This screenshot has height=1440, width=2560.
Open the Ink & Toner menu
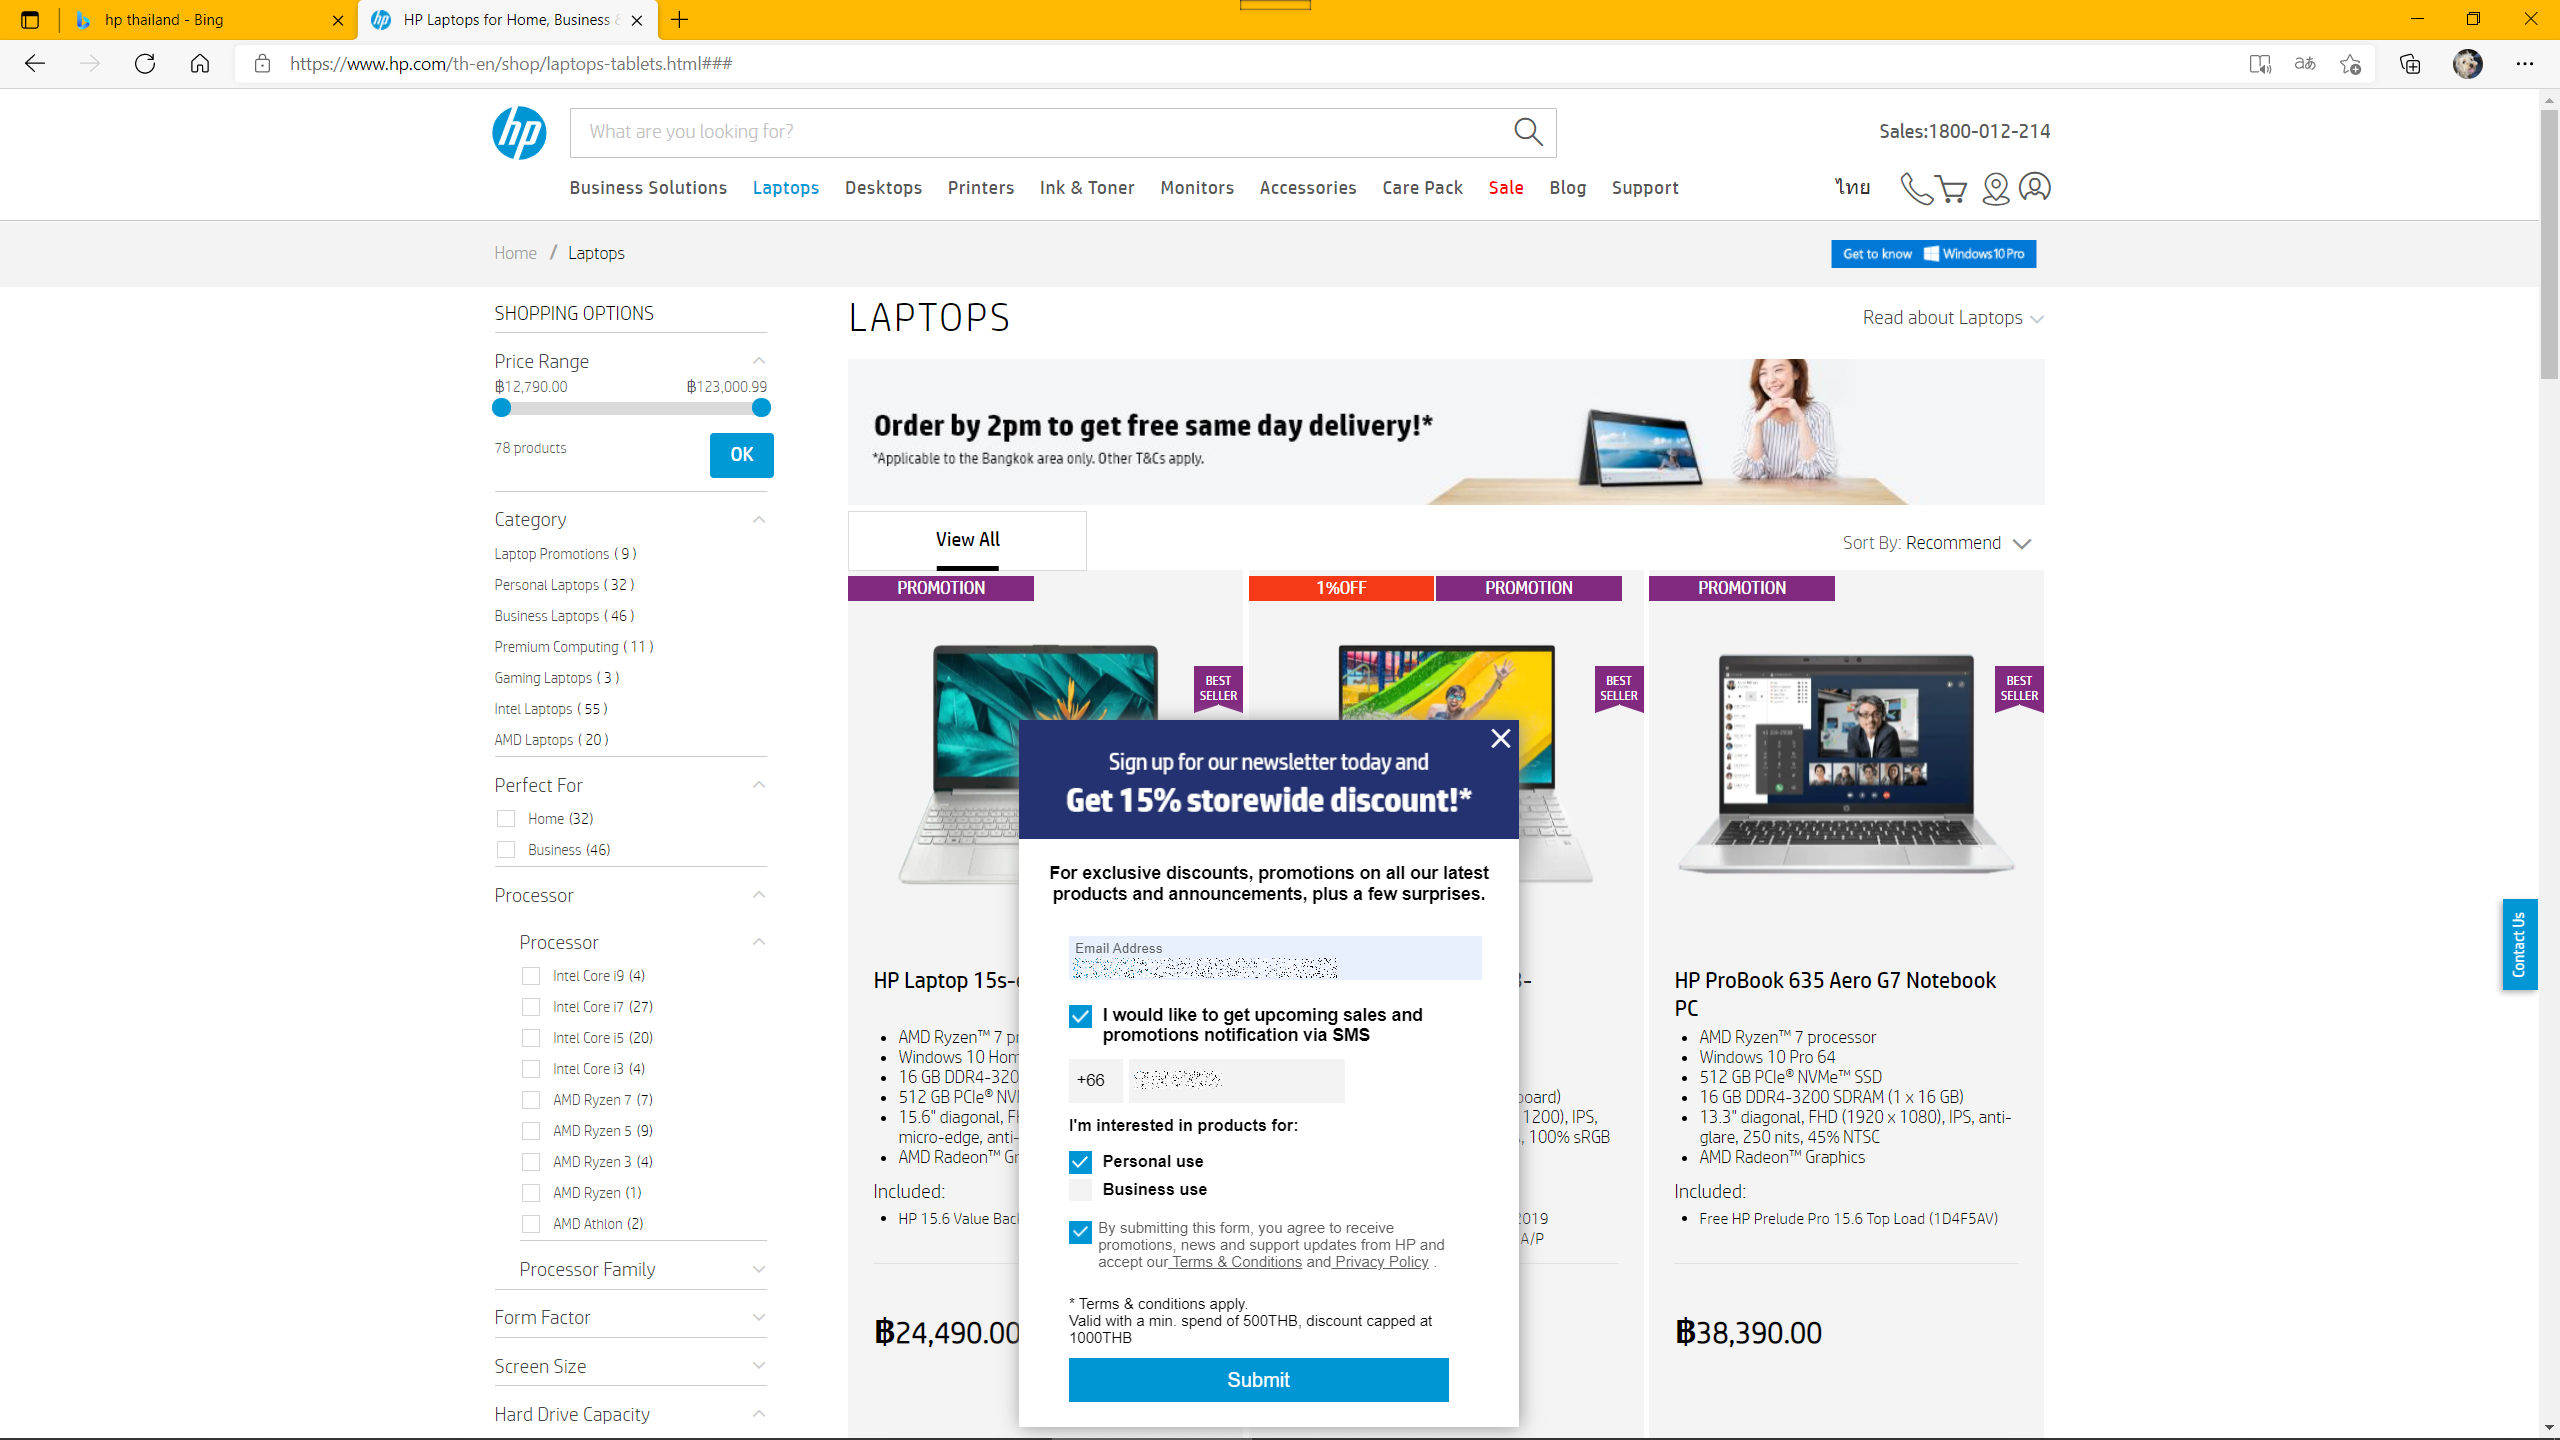click(x=1087, y=188)
